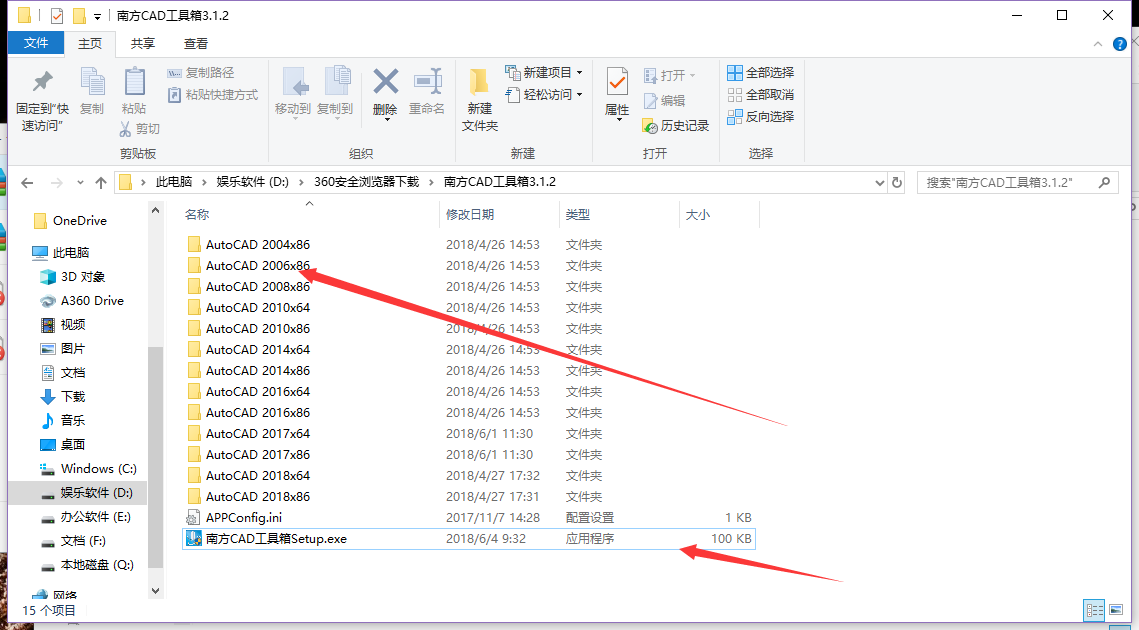Select the Cut scissors icon
Viewport: 1139px width, 630px height.
[125, 129]
